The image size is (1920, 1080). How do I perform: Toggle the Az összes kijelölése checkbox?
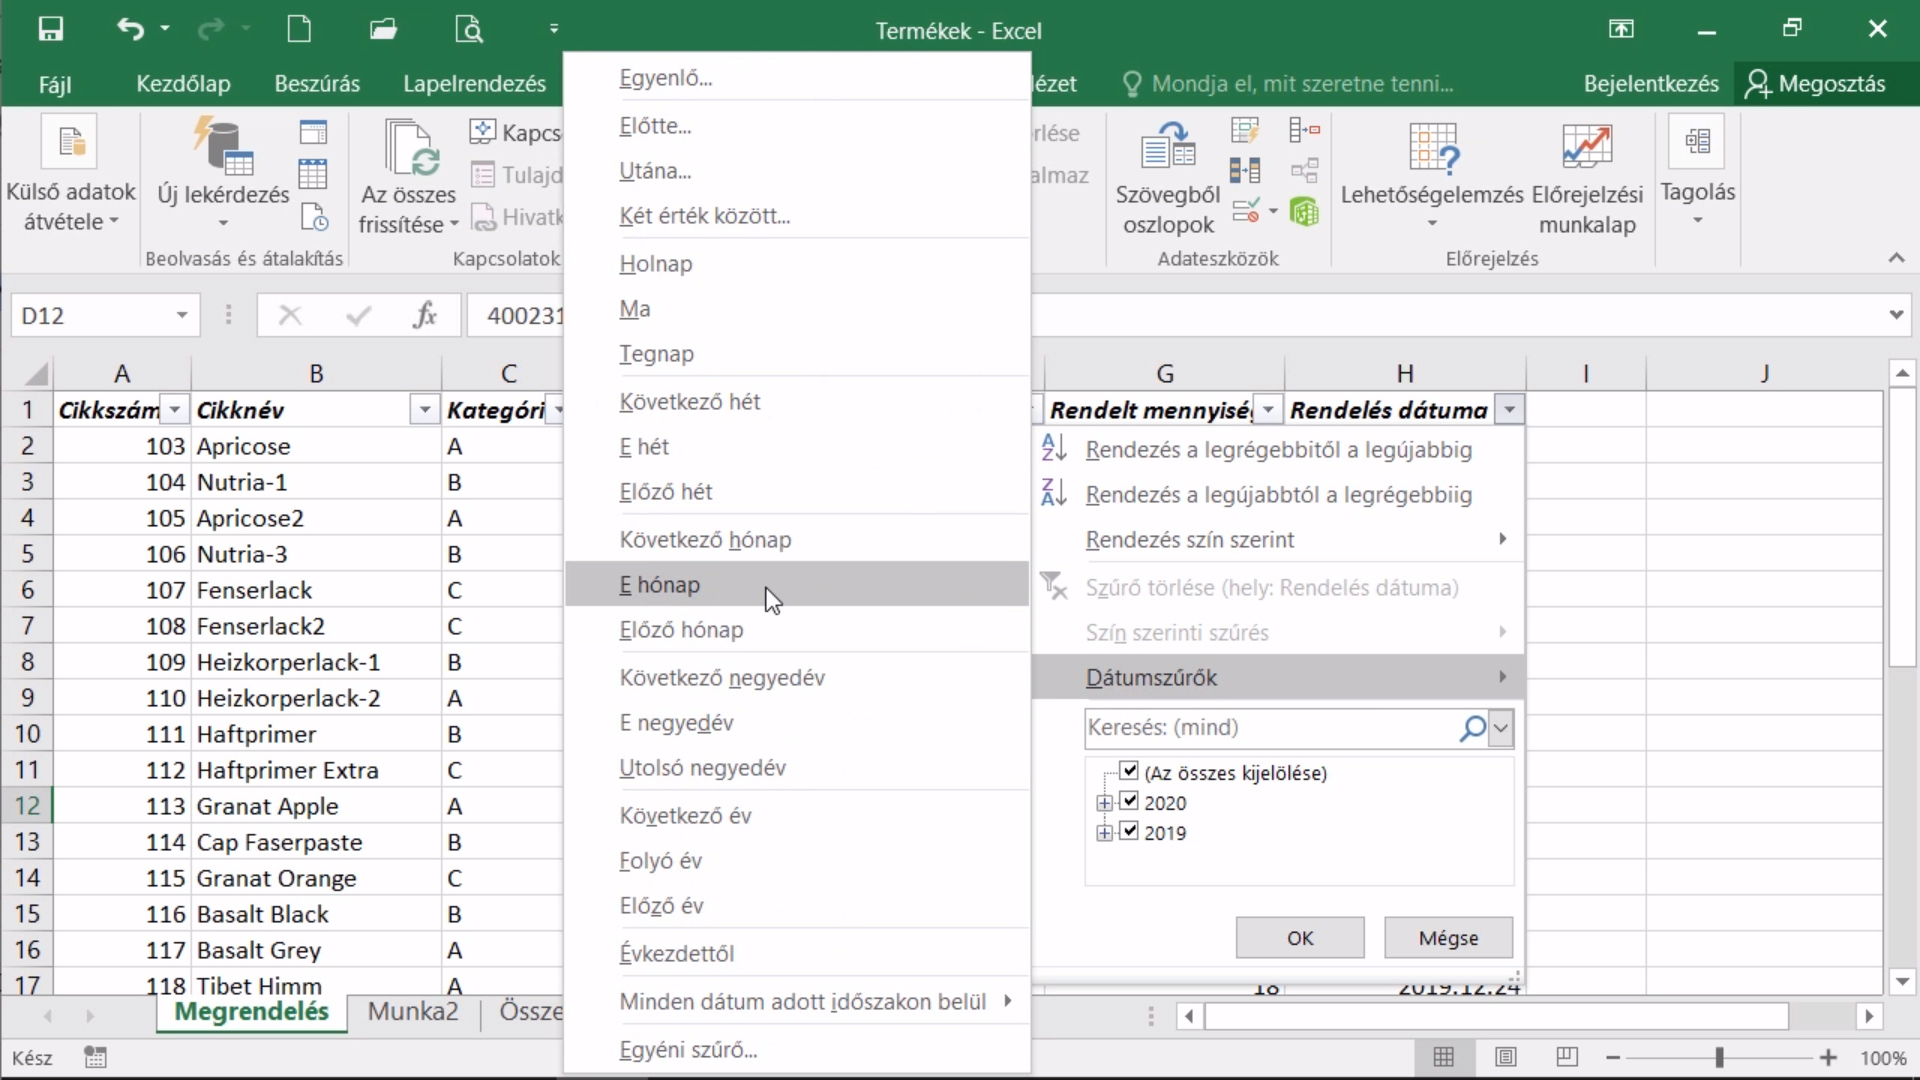(1130, 771)
